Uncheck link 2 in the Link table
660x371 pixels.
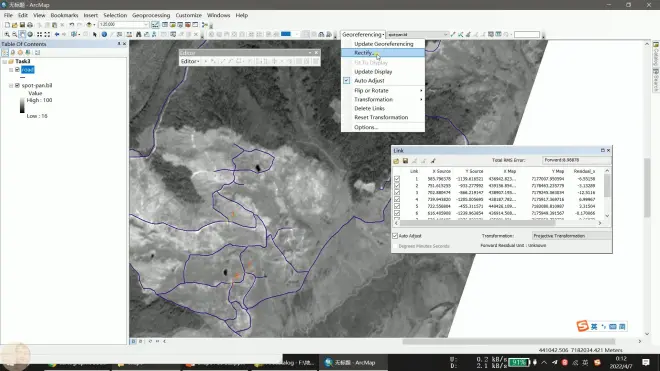[397, 186]
